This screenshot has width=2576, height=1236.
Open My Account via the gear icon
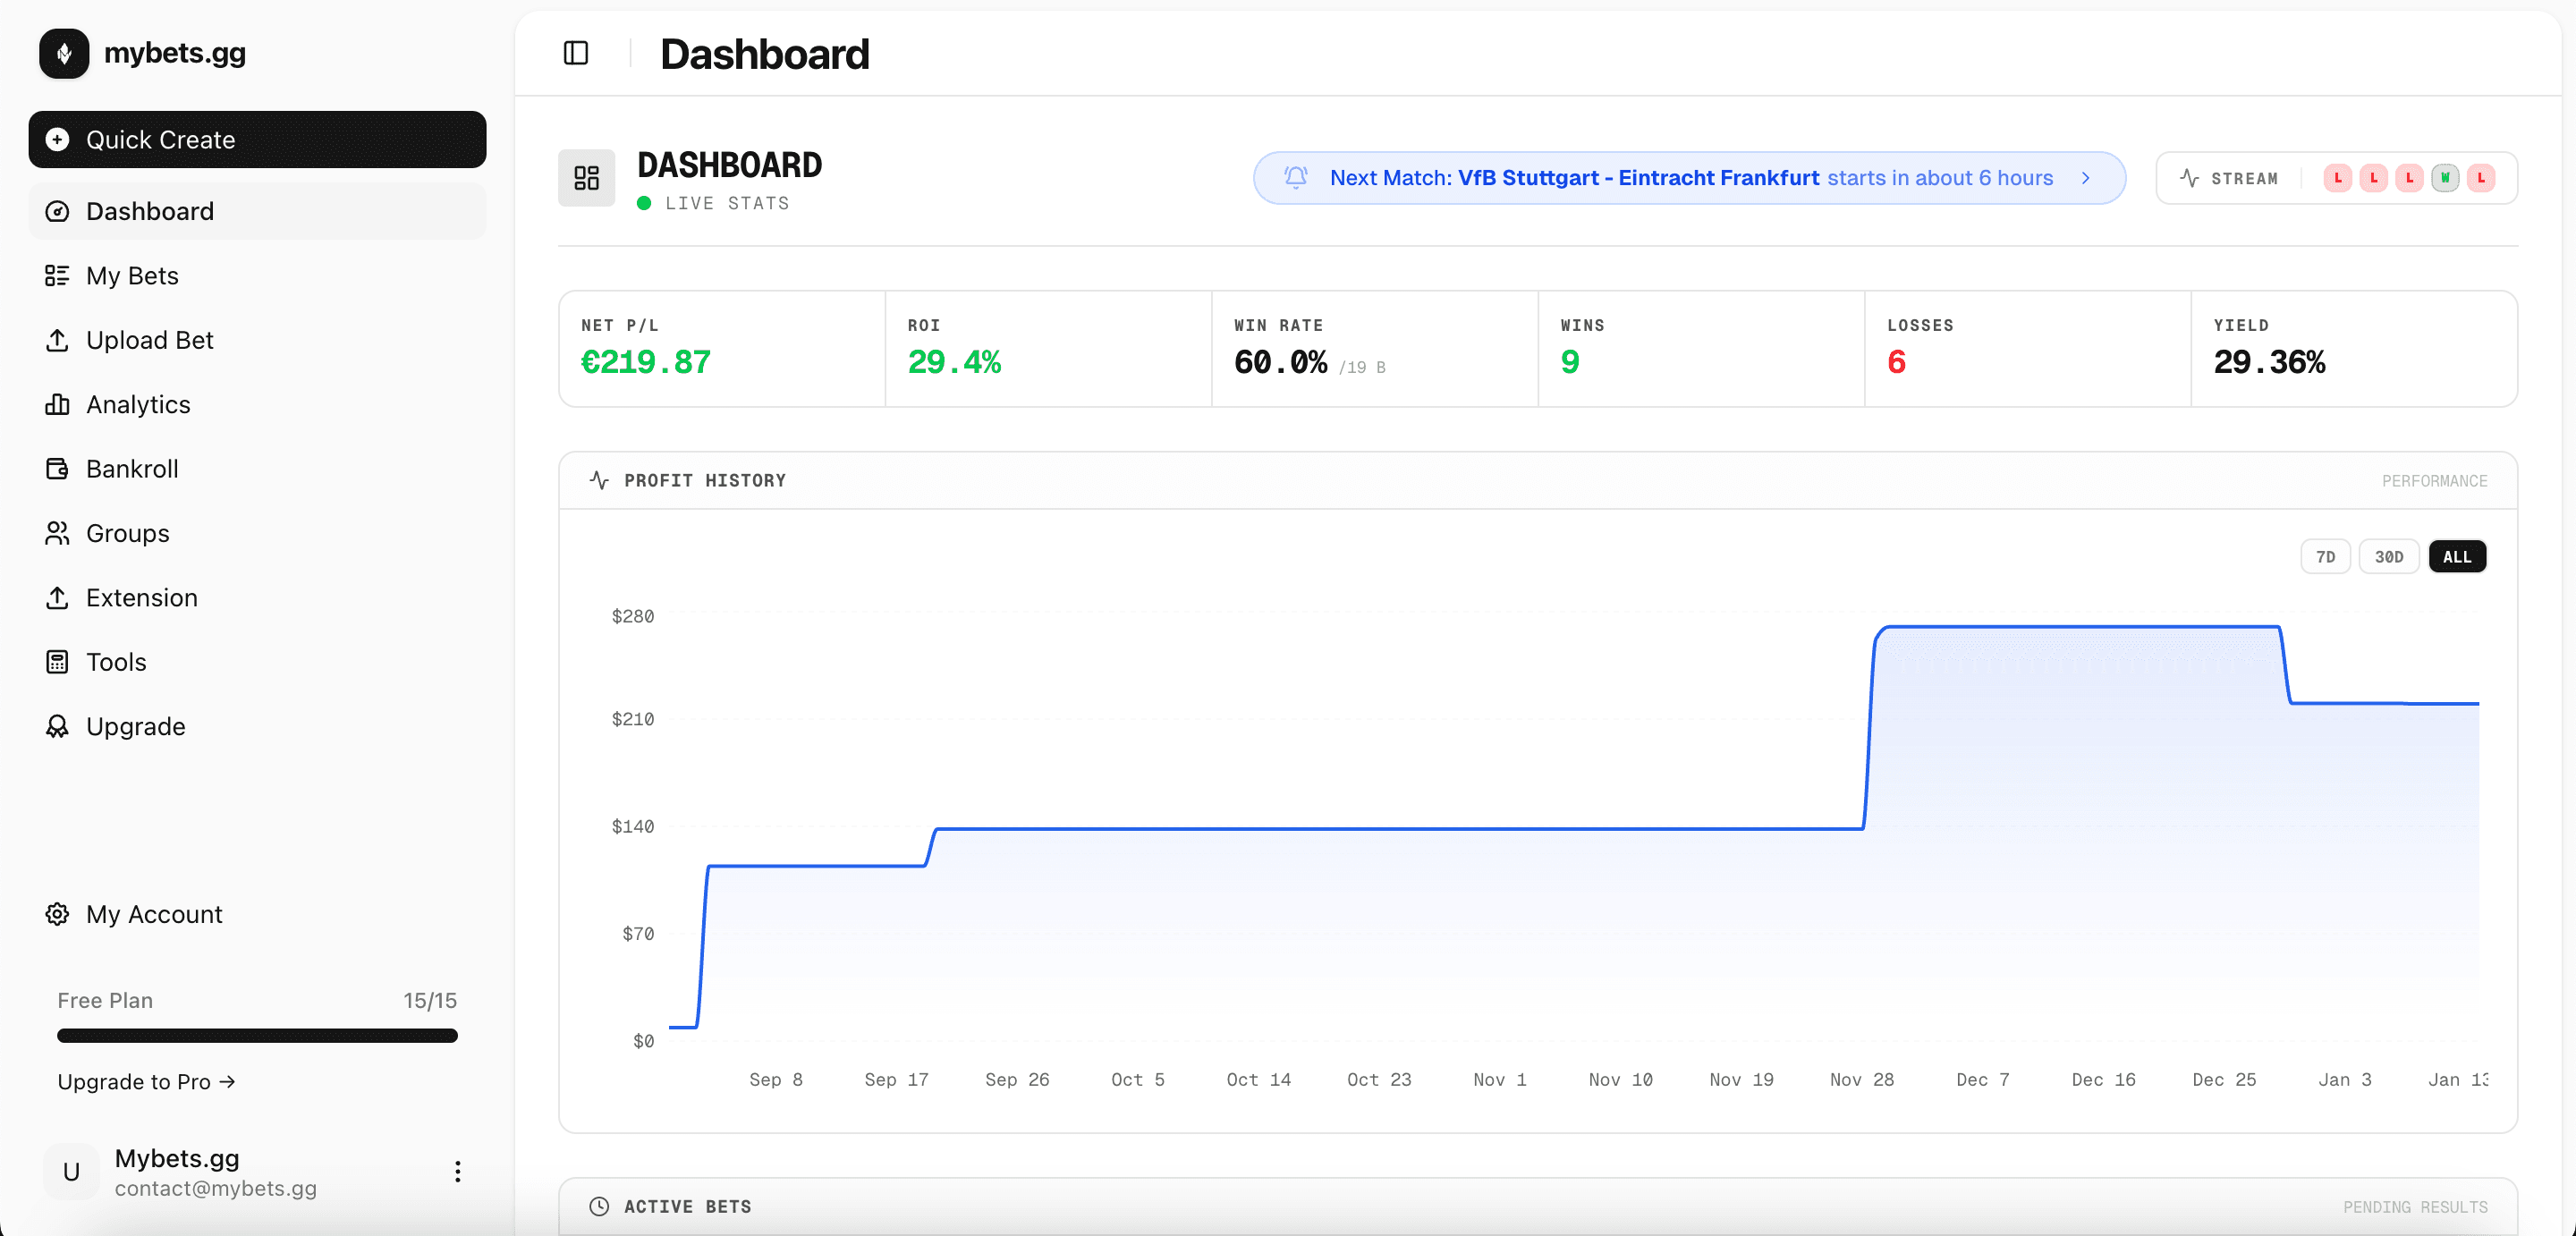coord(57,913)
